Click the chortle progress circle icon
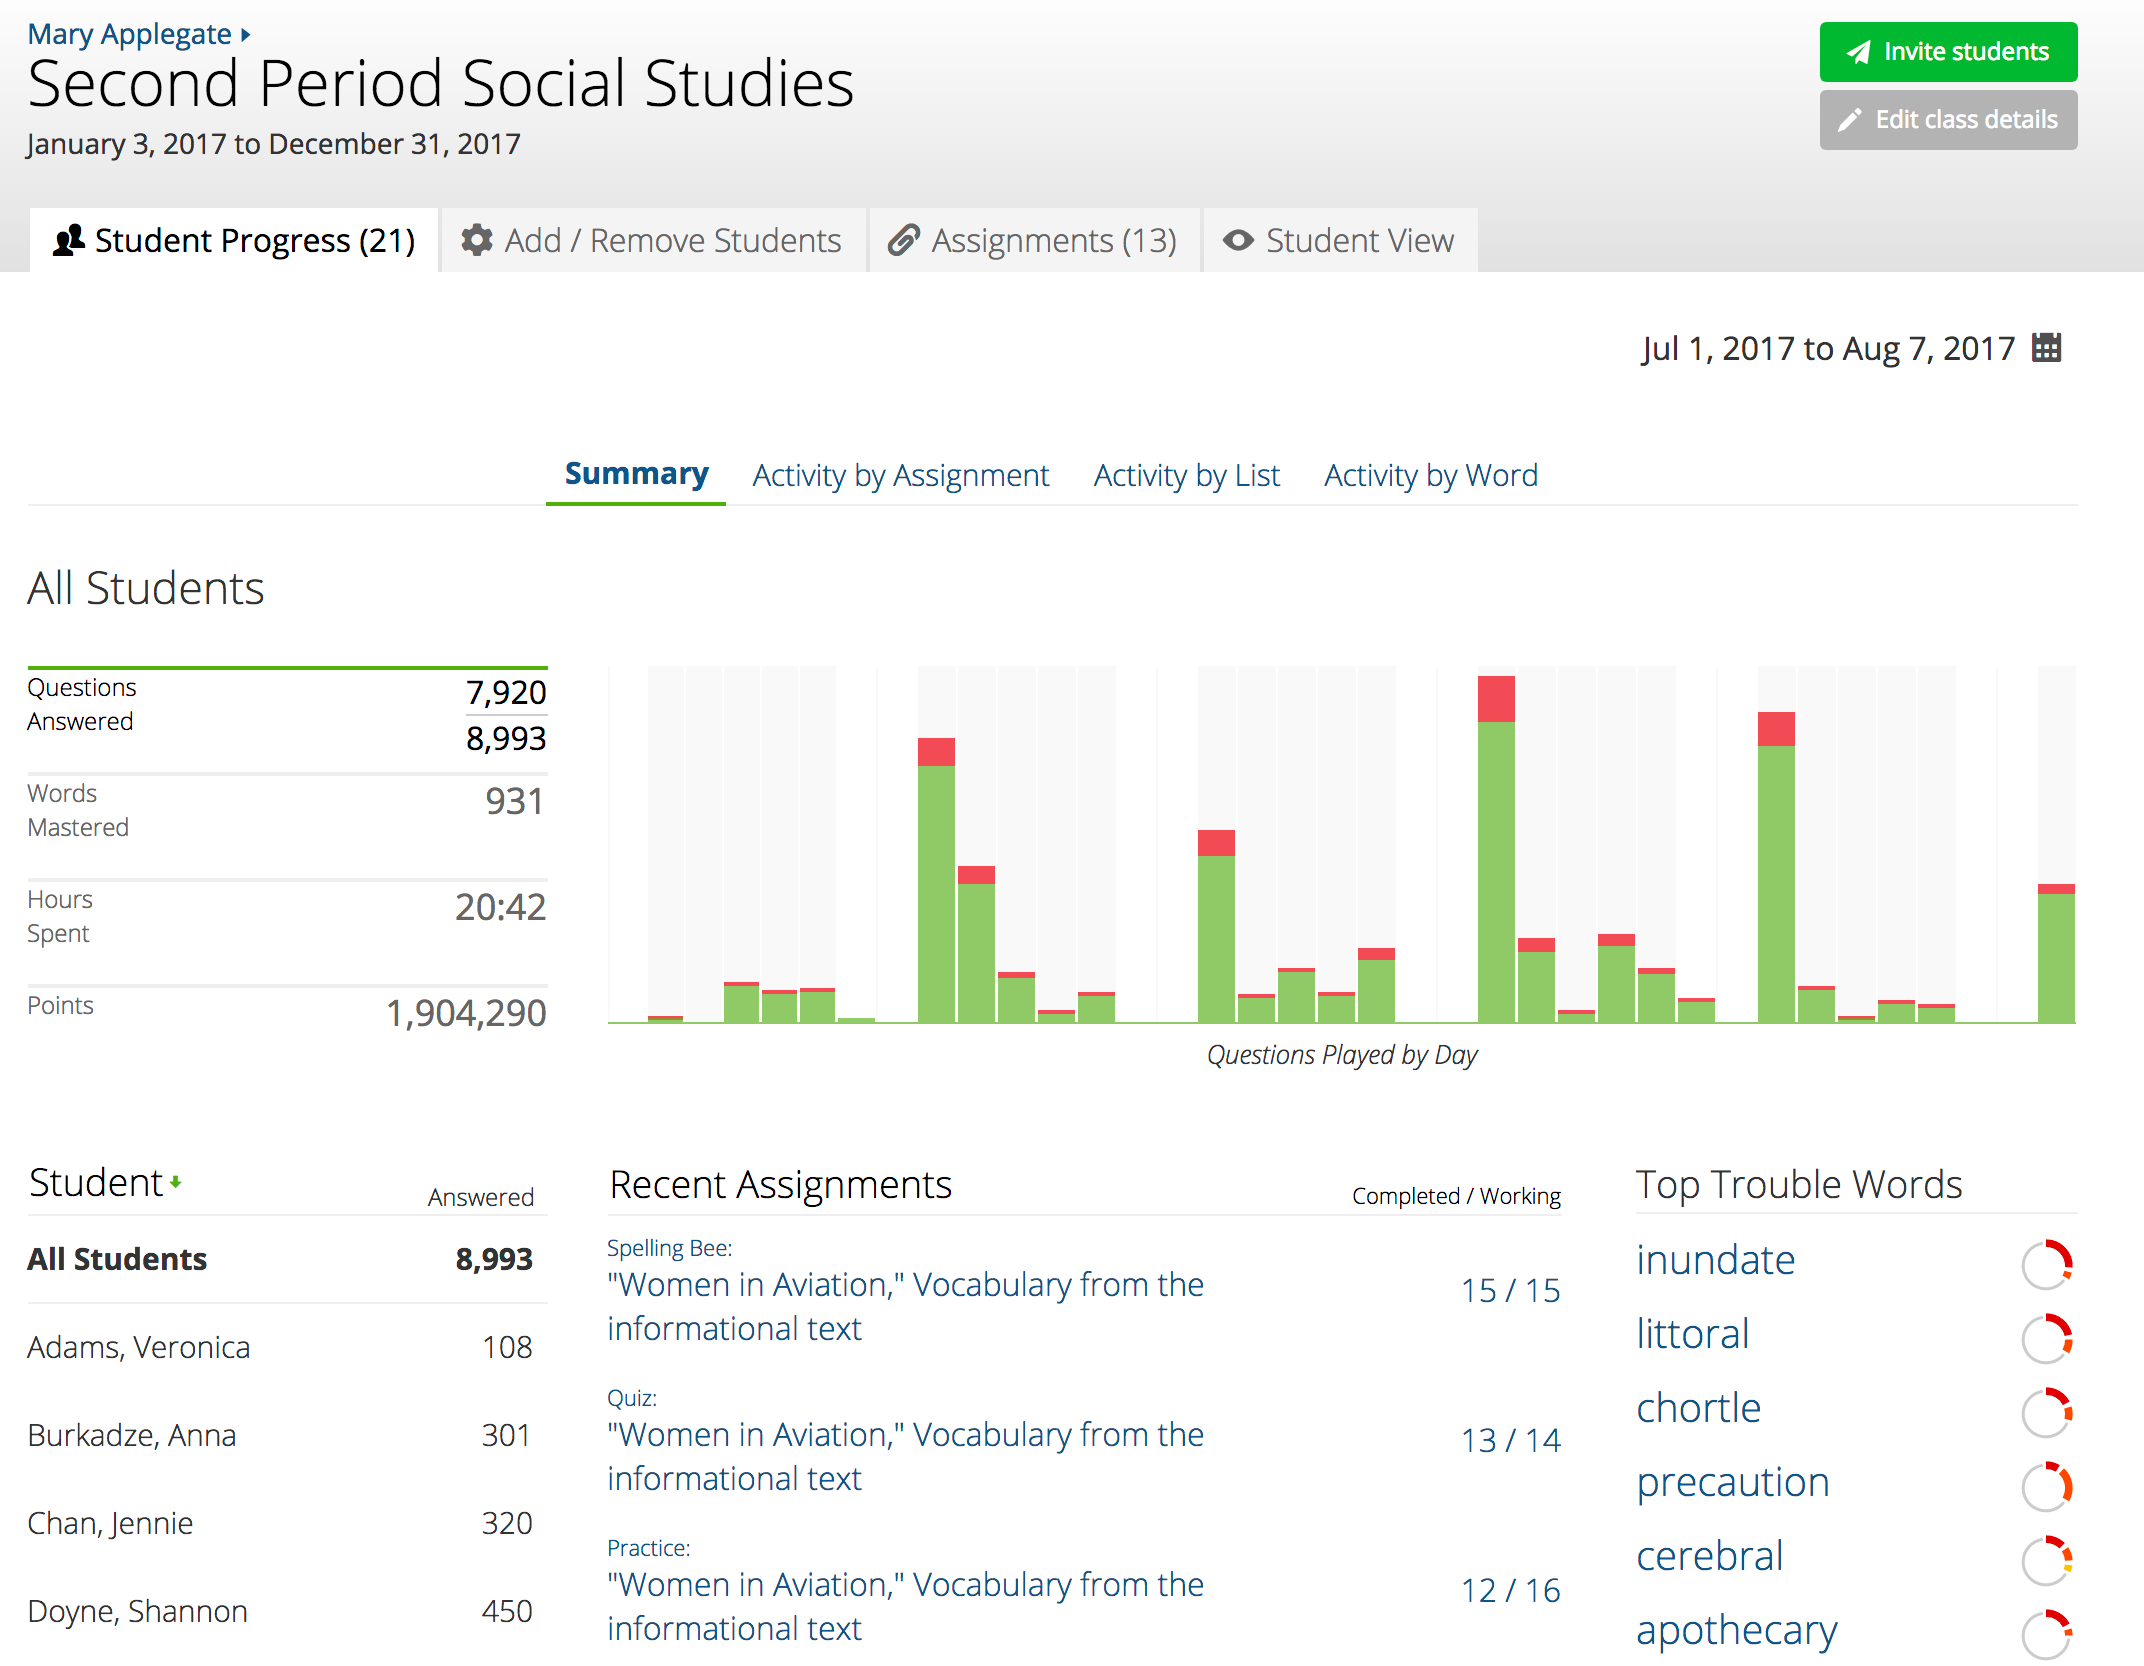Image resolution: width=2144 pixels, height=1666 pixels. 2046,1413
